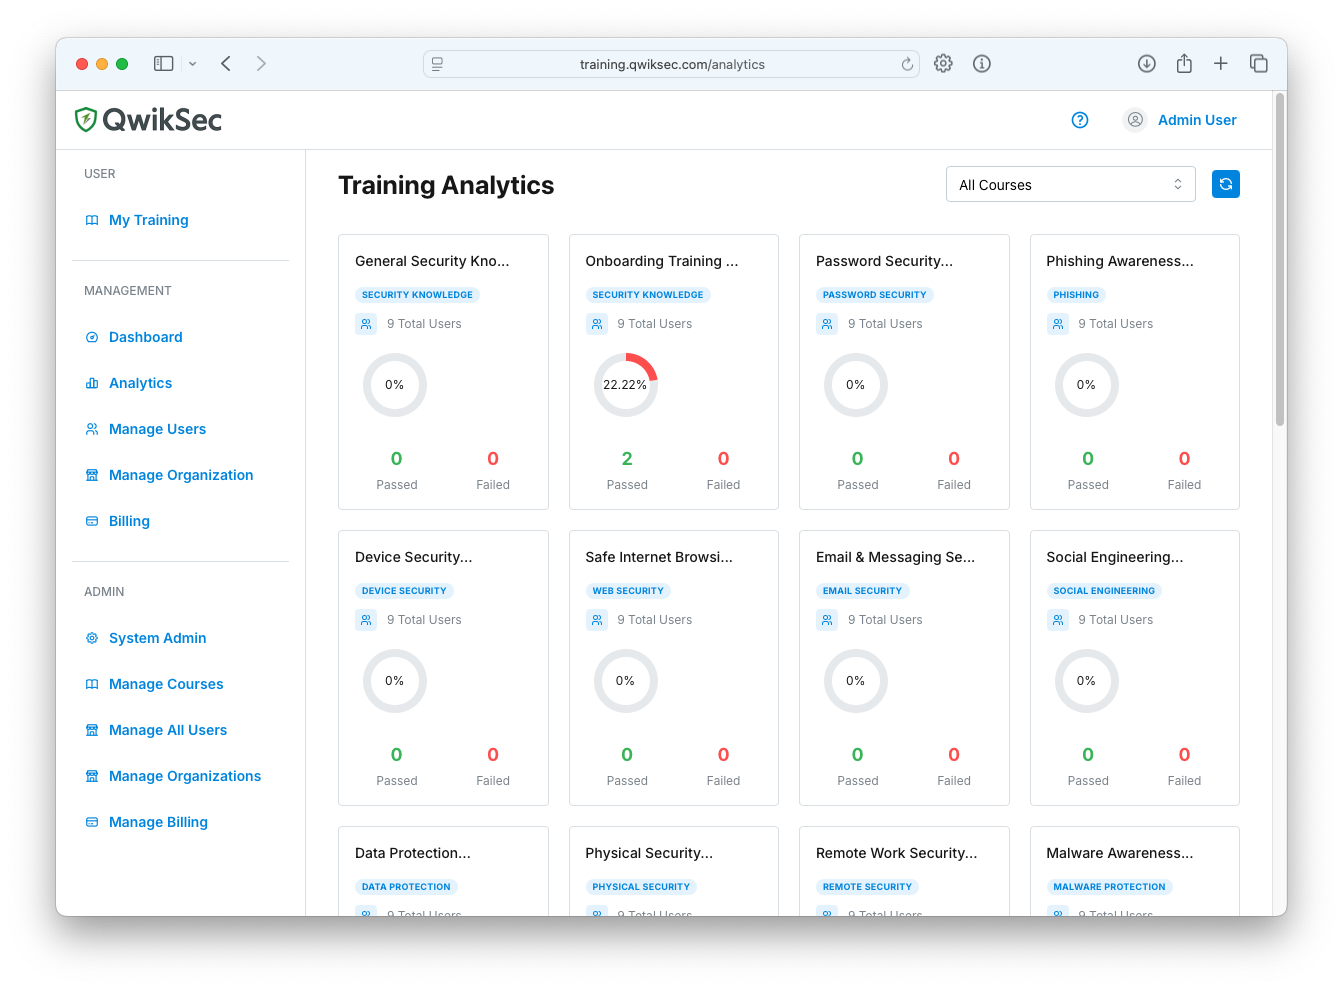
Task: Click the Admin User name link
Action: 1197,120
